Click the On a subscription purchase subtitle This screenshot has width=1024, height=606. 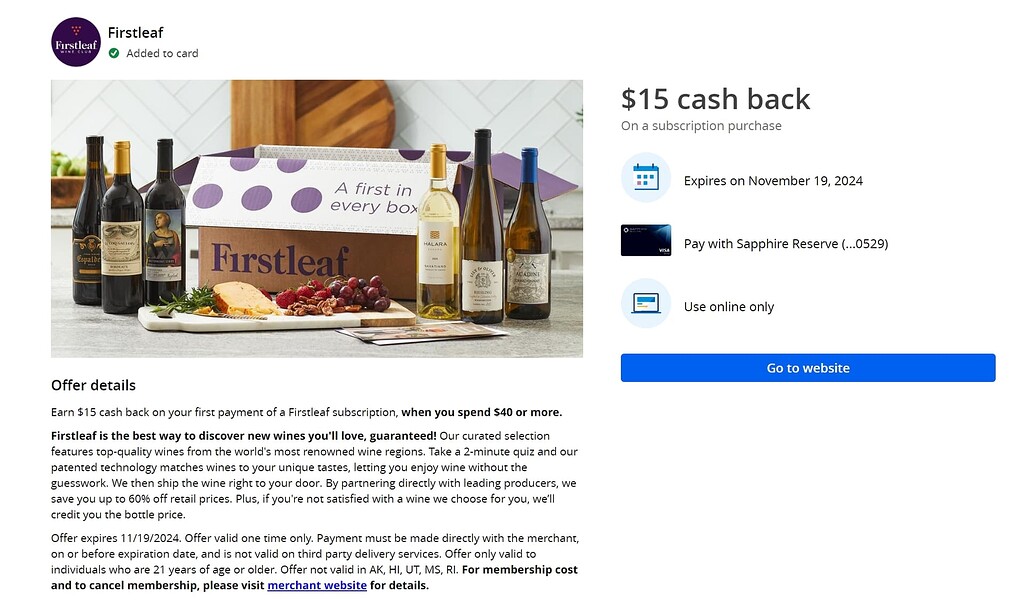[701, 126]
